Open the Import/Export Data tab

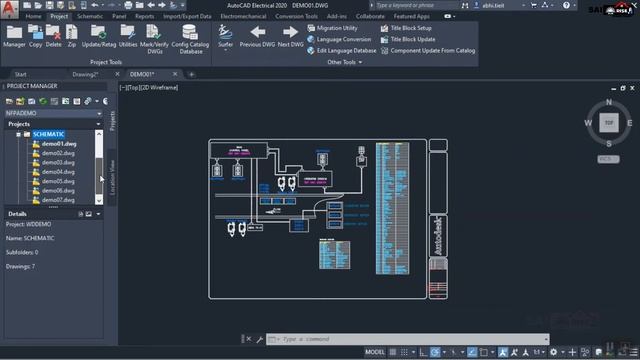click(x=187, y=16)
